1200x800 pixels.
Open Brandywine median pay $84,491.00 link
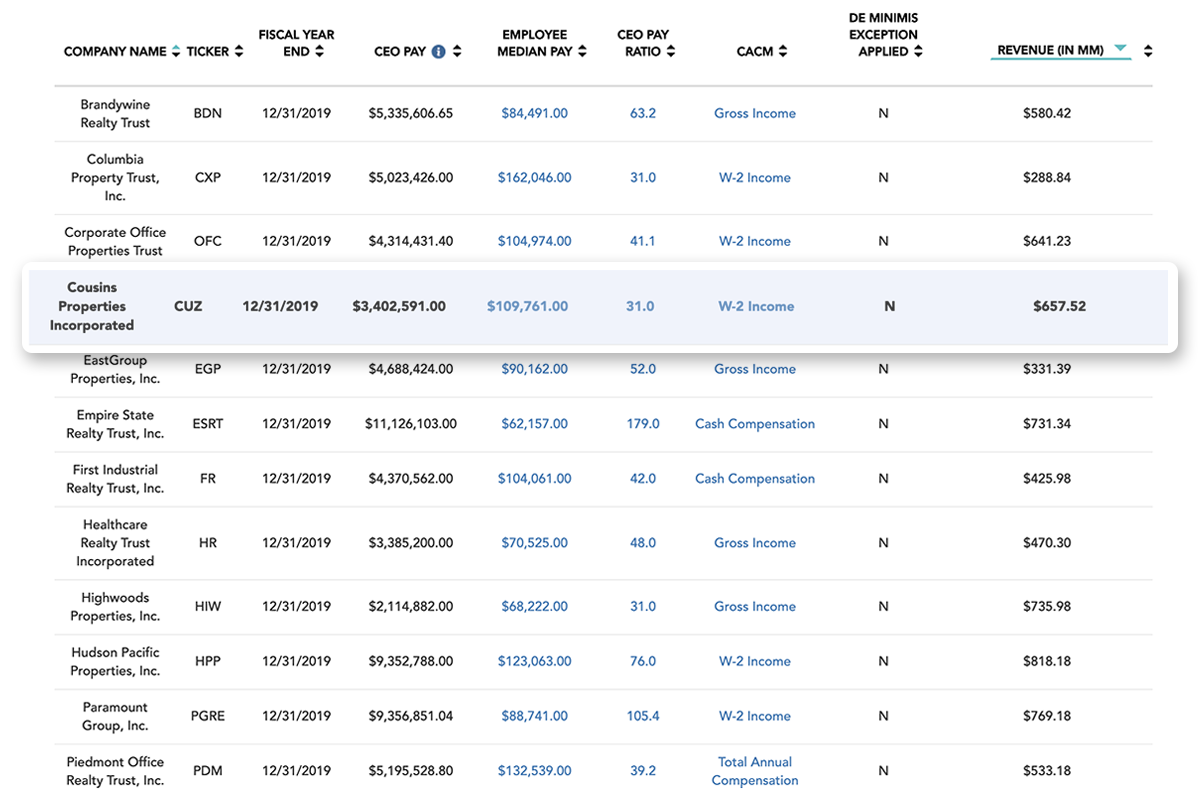click(534, 113)
